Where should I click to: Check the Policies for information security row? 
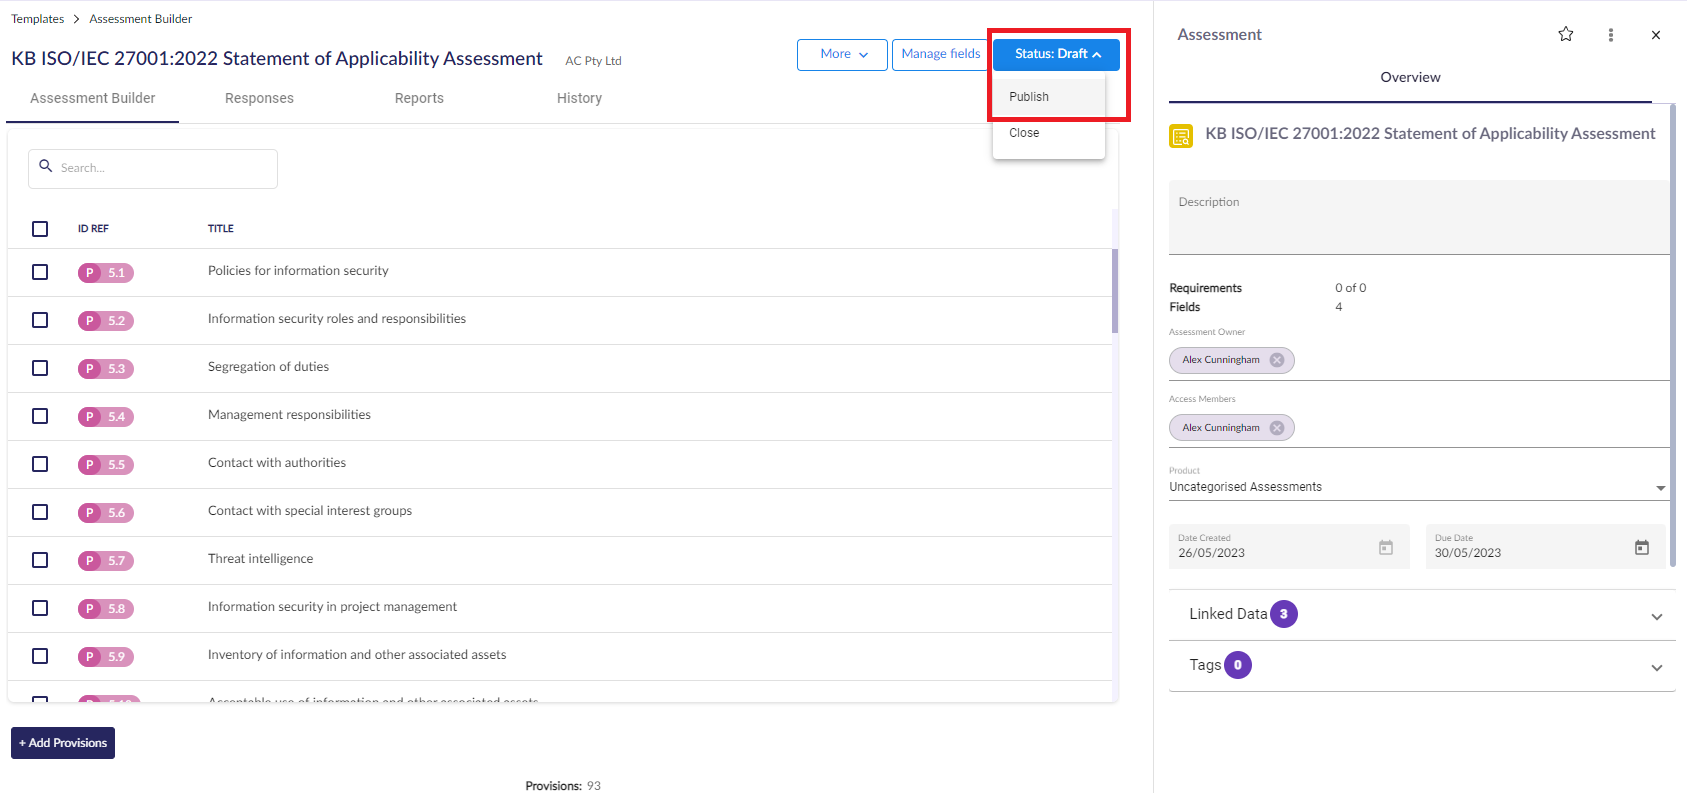[x=40, y=272]
